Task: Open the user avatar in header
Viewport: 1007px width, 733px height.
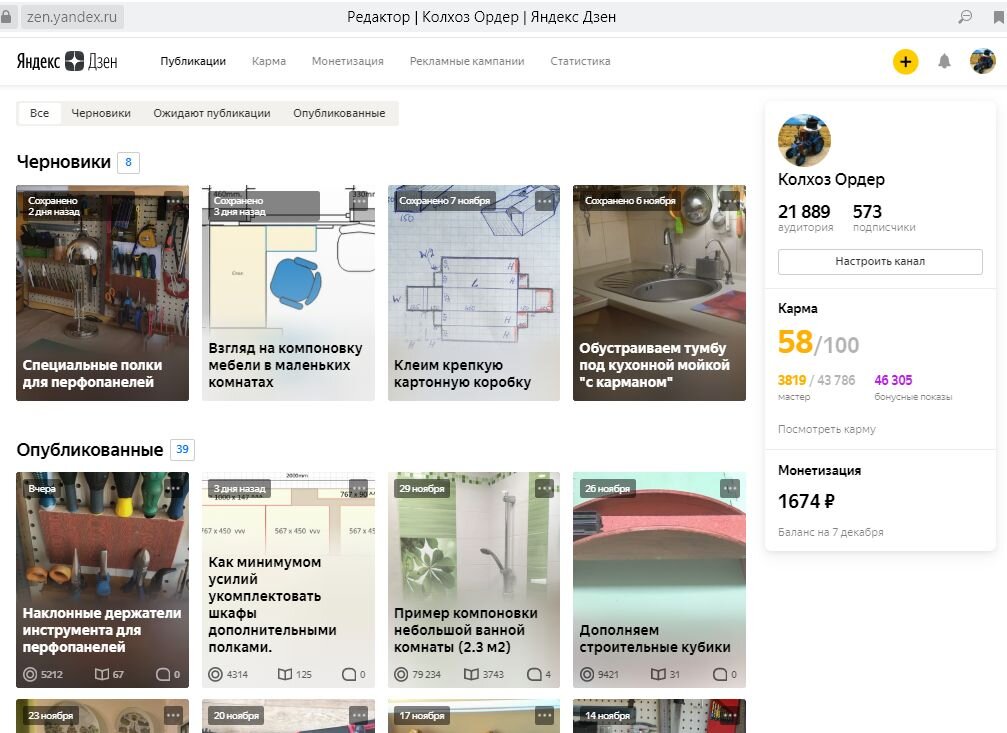Action: [982, 62]
